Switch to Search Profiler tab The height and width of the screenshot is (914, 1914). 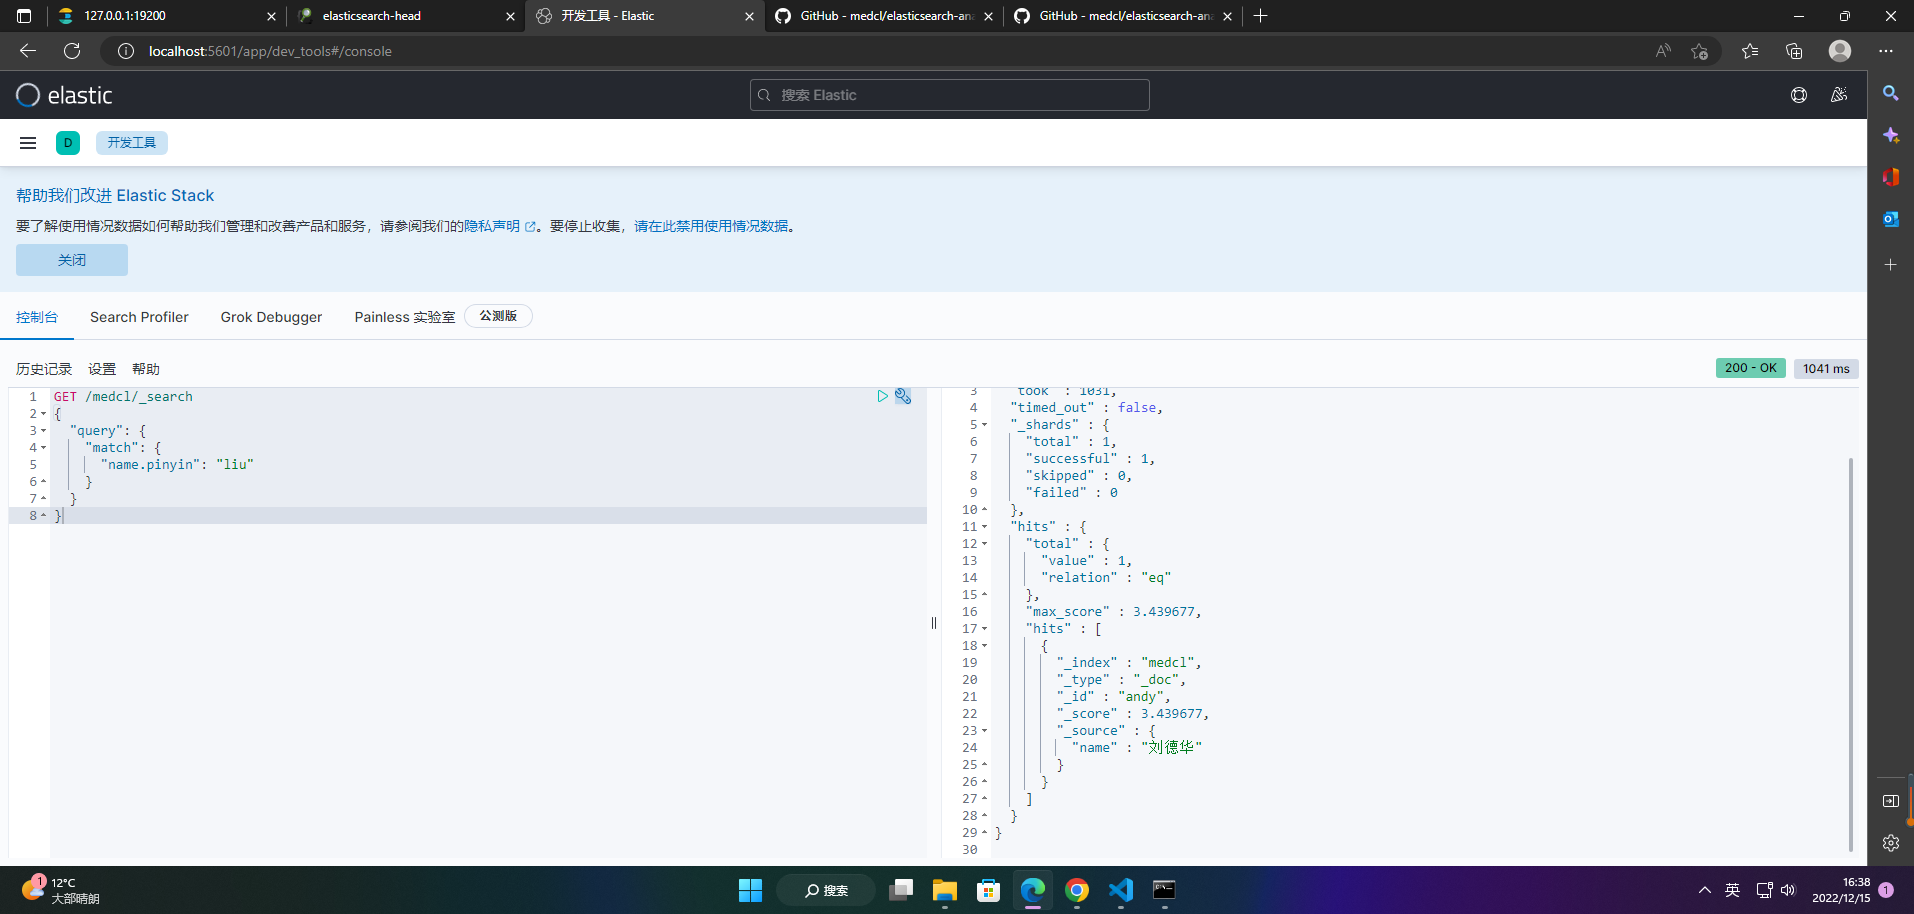click(x=139, y=317)
